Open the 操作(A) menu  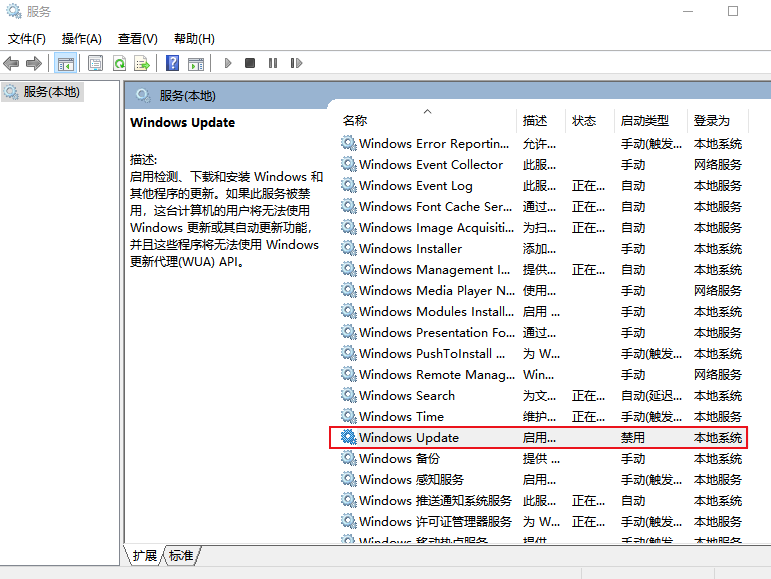82,39
